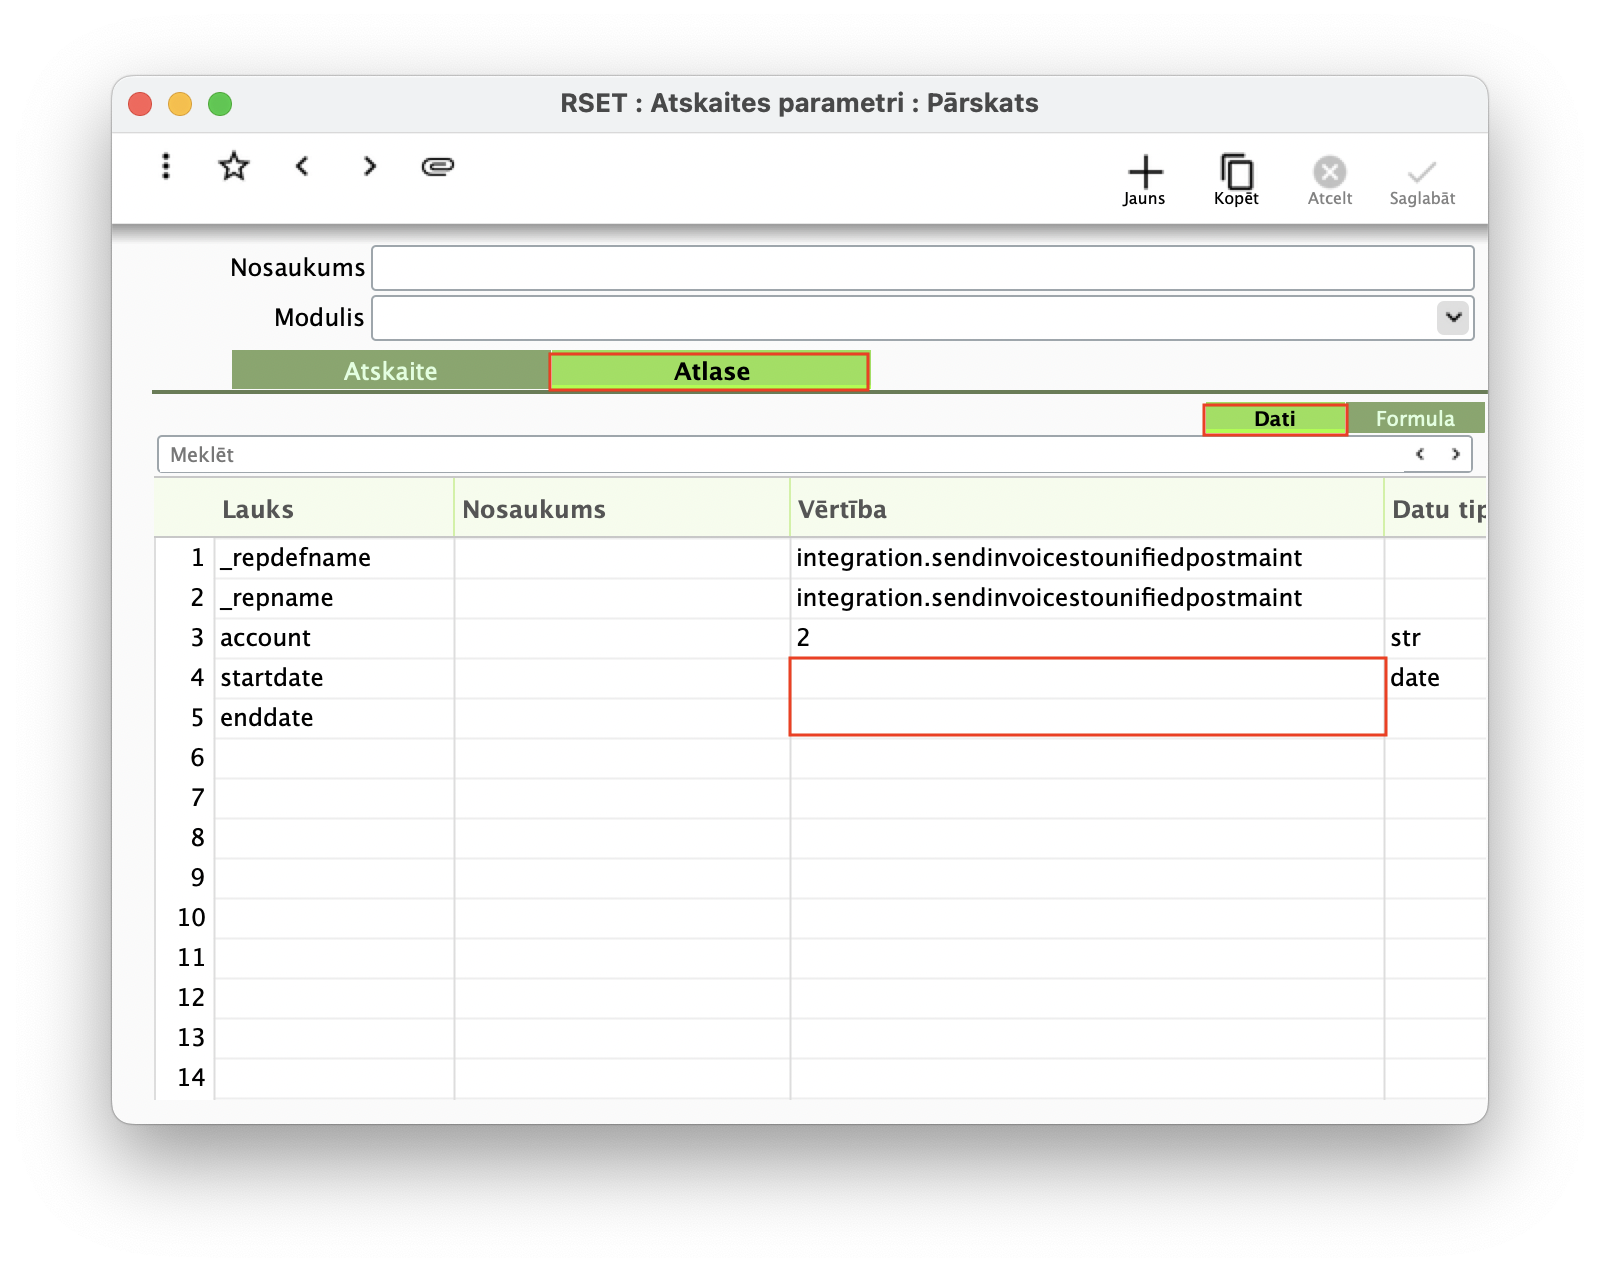Copy record using Kopēt icon
This screenshot has height=1272, width=1600.
(x=1237, y=180)
